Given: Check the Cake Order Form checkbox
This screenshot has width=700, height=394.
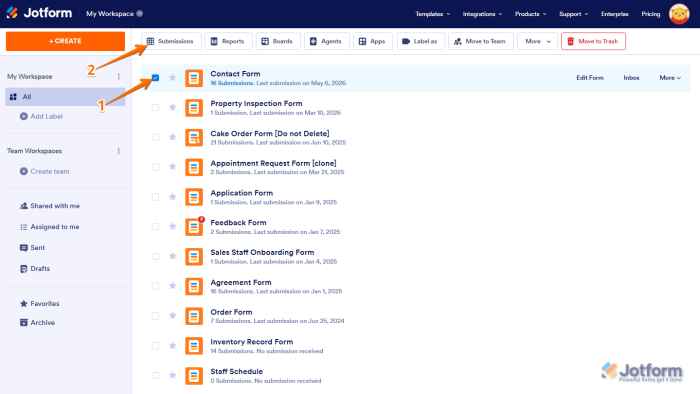Looking at the screenshot, I should [x=155, y=137].
